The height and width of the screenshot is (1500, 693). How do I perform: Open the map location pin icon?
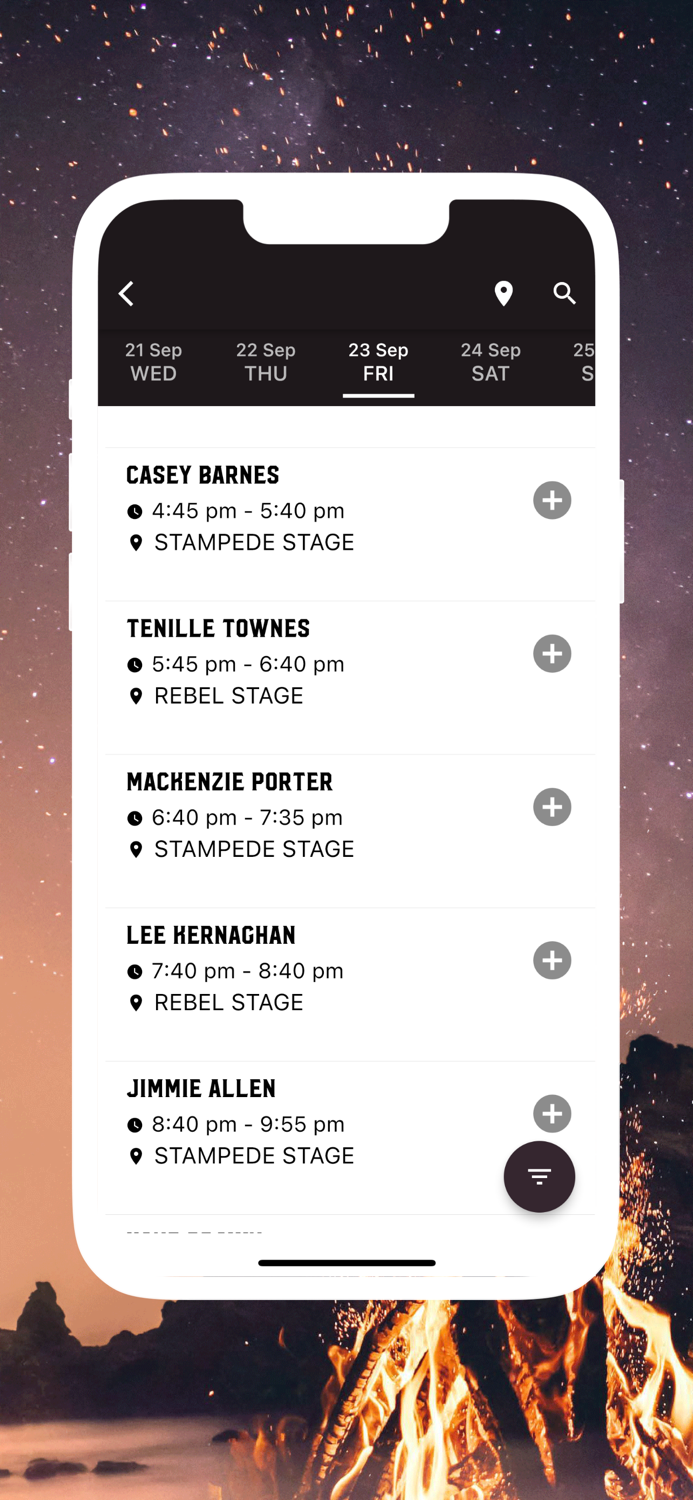[504, 293]
